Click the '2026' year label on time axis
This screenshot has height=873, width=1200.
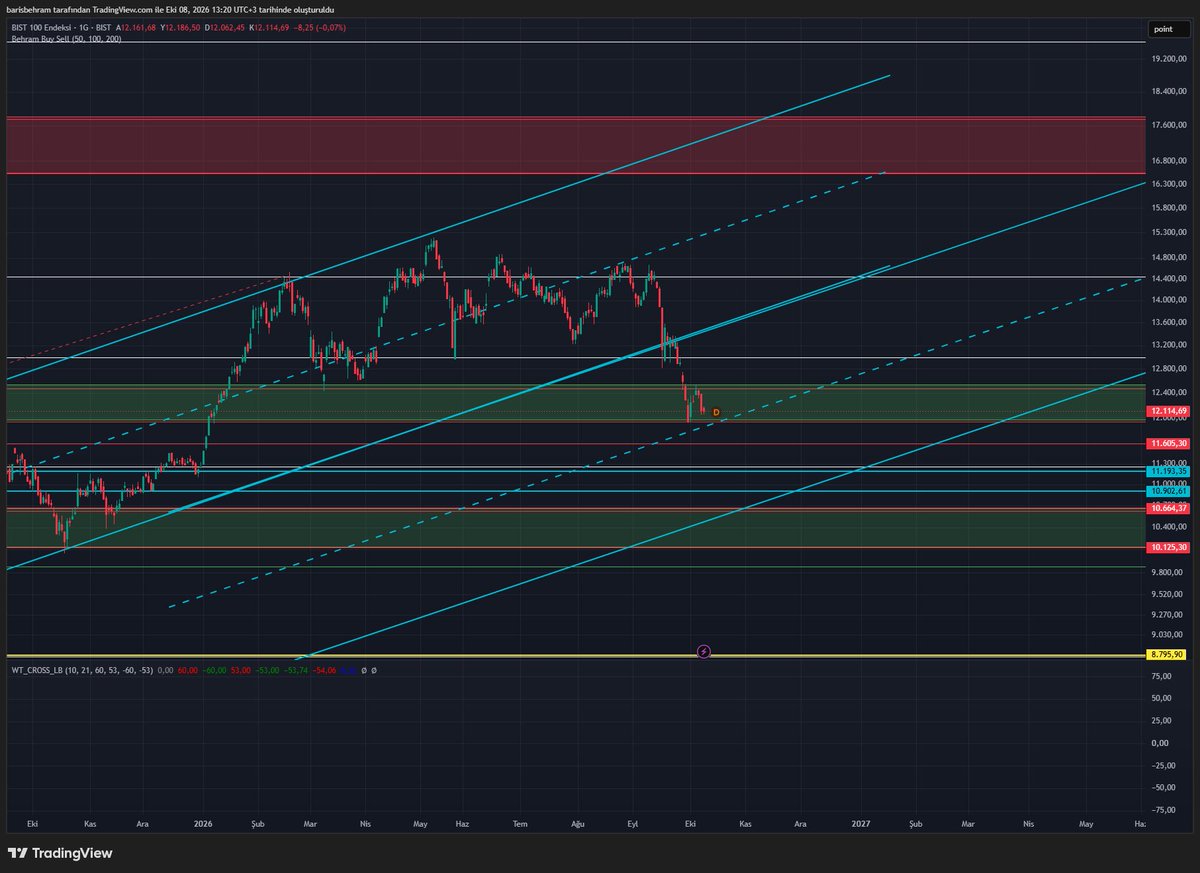203,823
